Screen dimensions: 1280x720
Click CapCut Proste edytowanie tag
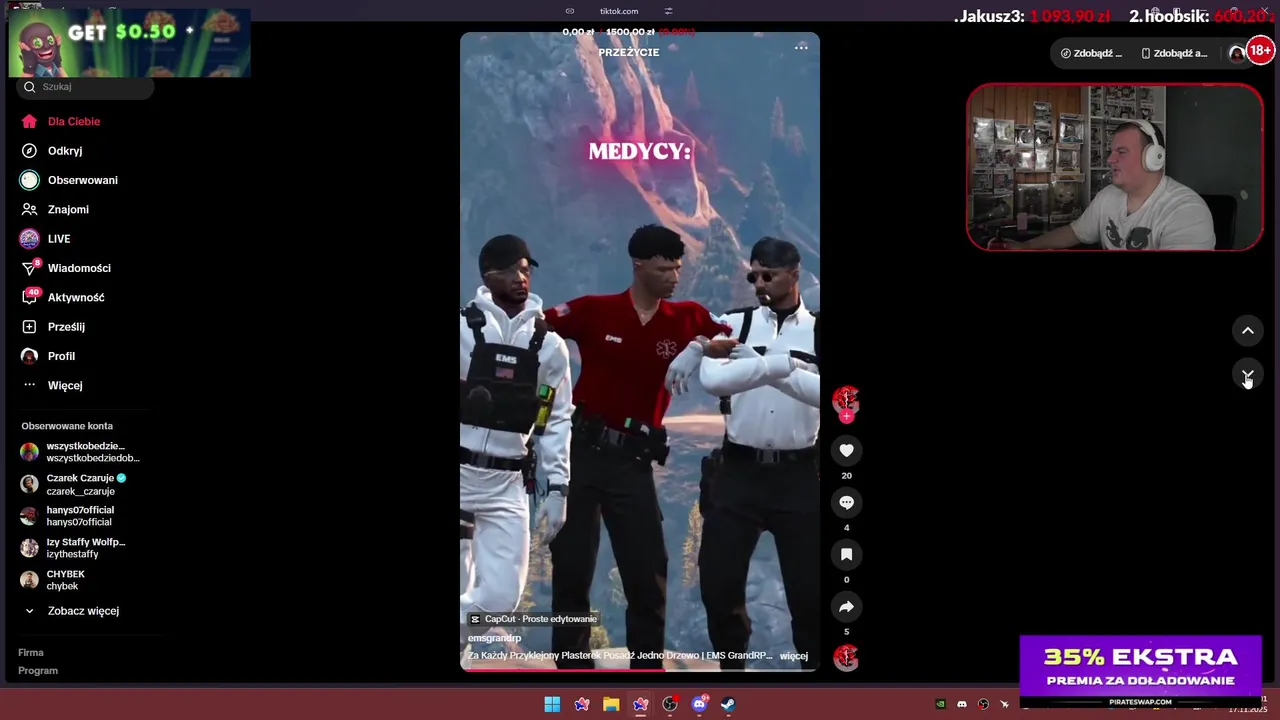(533, 619)
